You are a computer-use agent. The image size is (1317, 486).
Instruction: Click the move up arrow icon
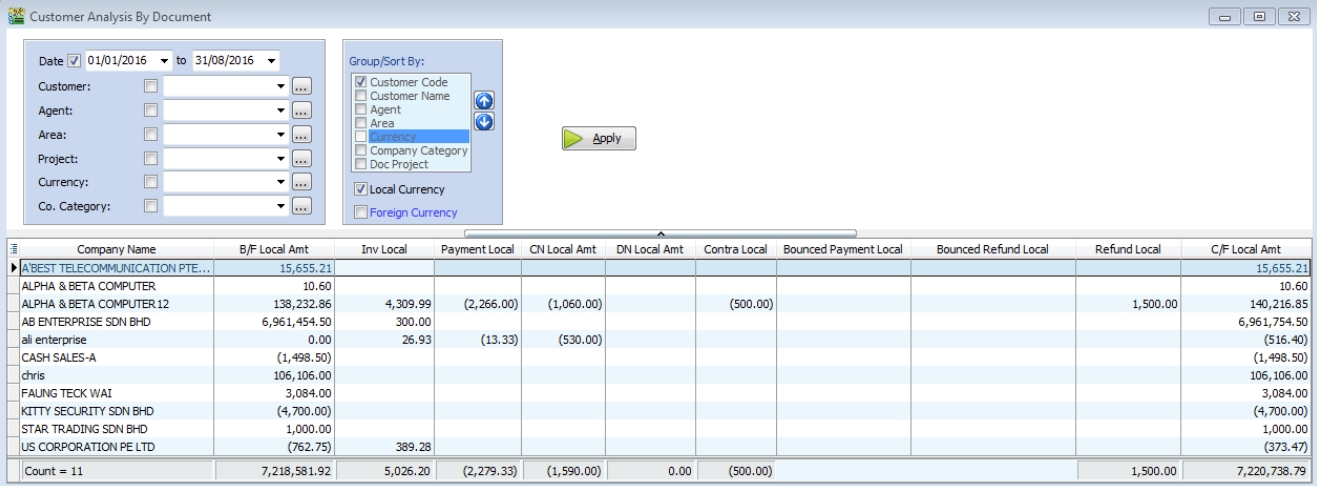pyautogui.click(x=483, y=102)
